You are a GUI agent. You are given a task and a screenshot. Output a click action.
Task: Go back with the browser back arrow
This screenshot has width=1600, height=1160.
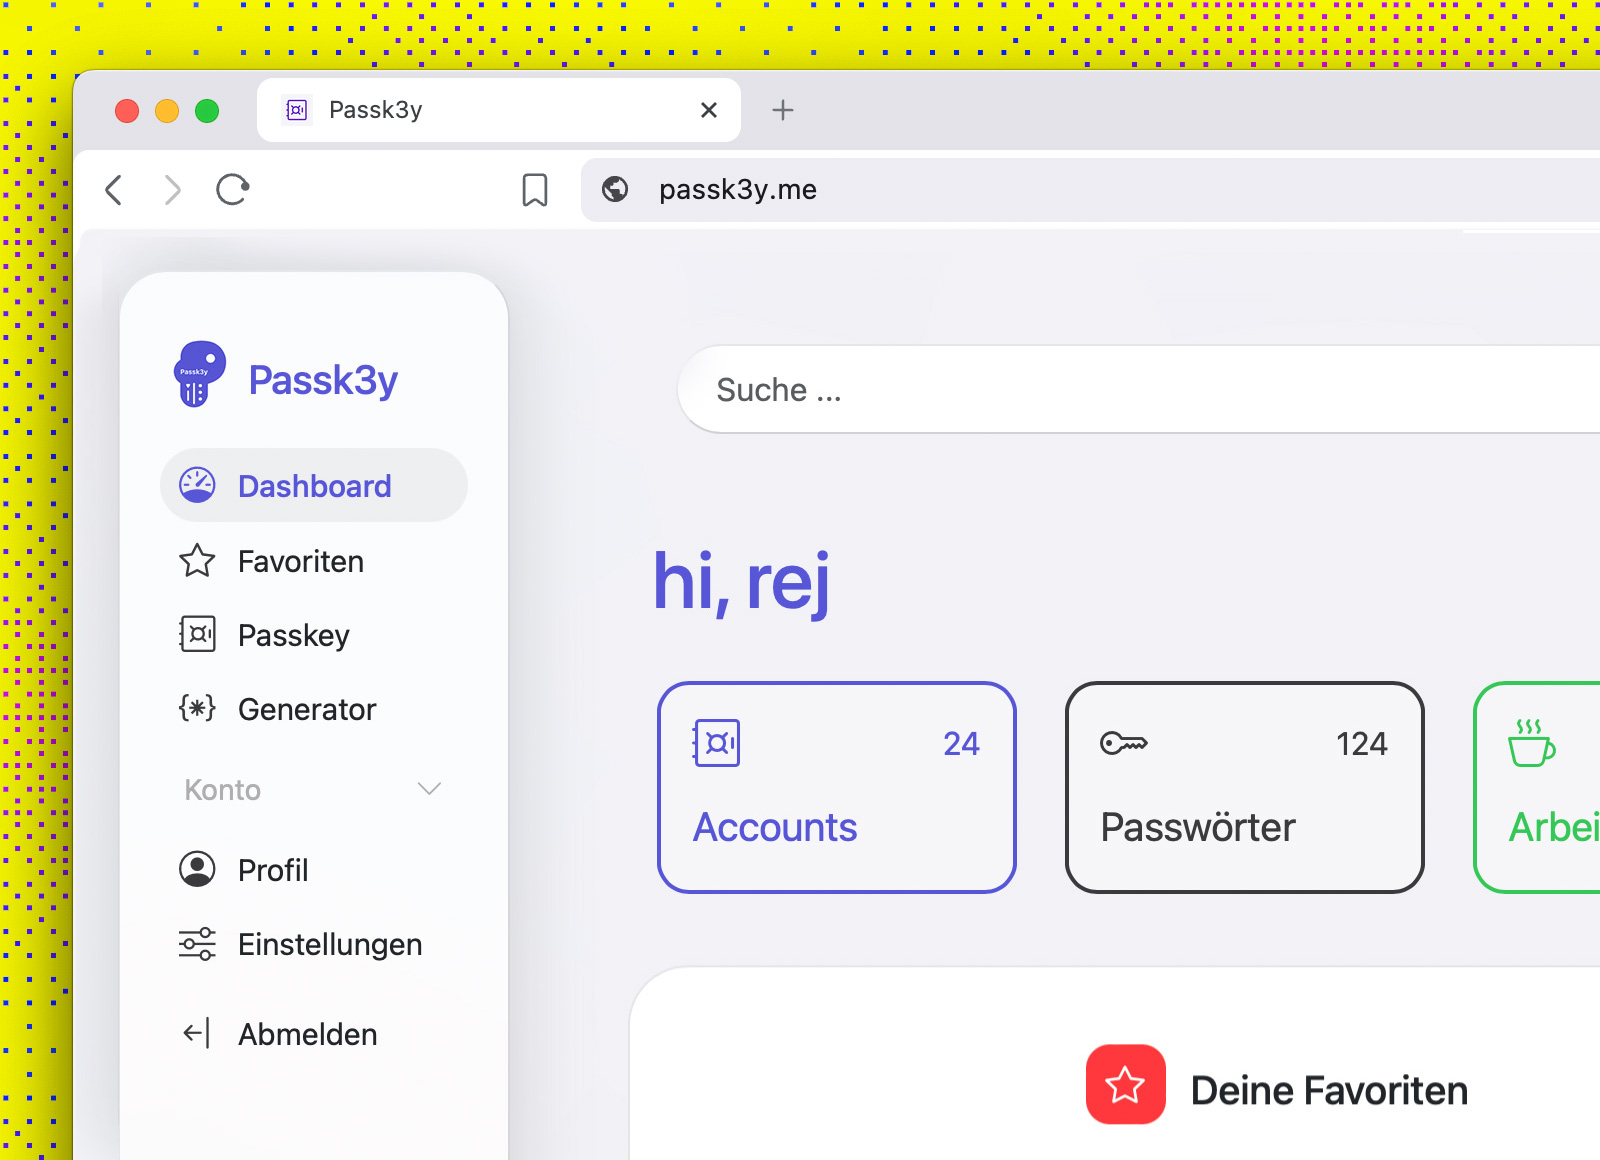pos(114,189)
